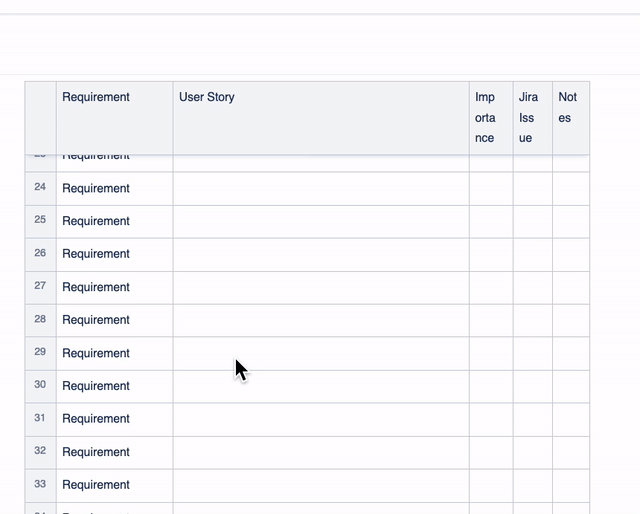Click row number 30

point(40,385)
